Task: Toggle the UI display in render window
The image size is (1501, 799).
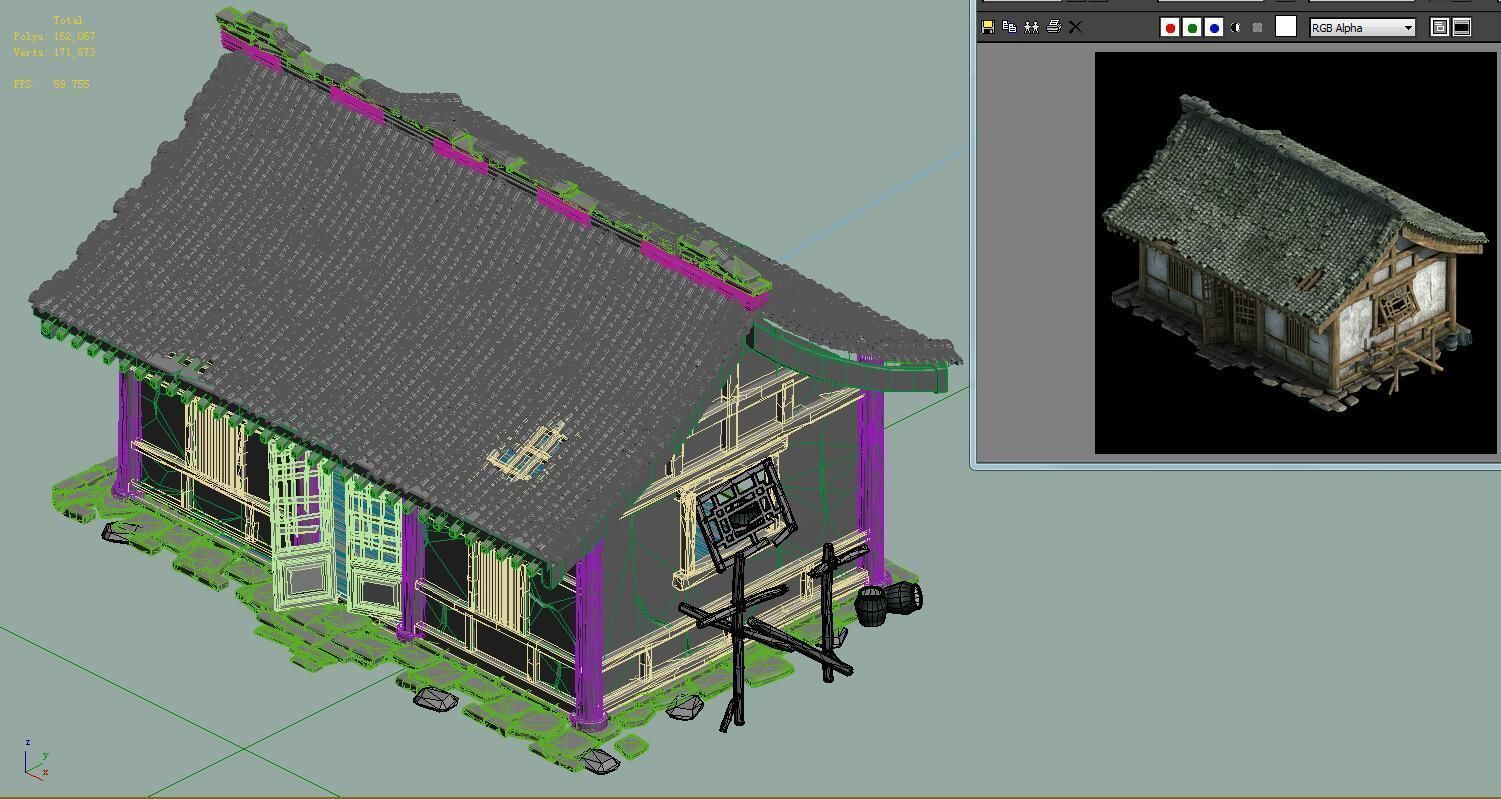Action: [x=1461, y=27]
